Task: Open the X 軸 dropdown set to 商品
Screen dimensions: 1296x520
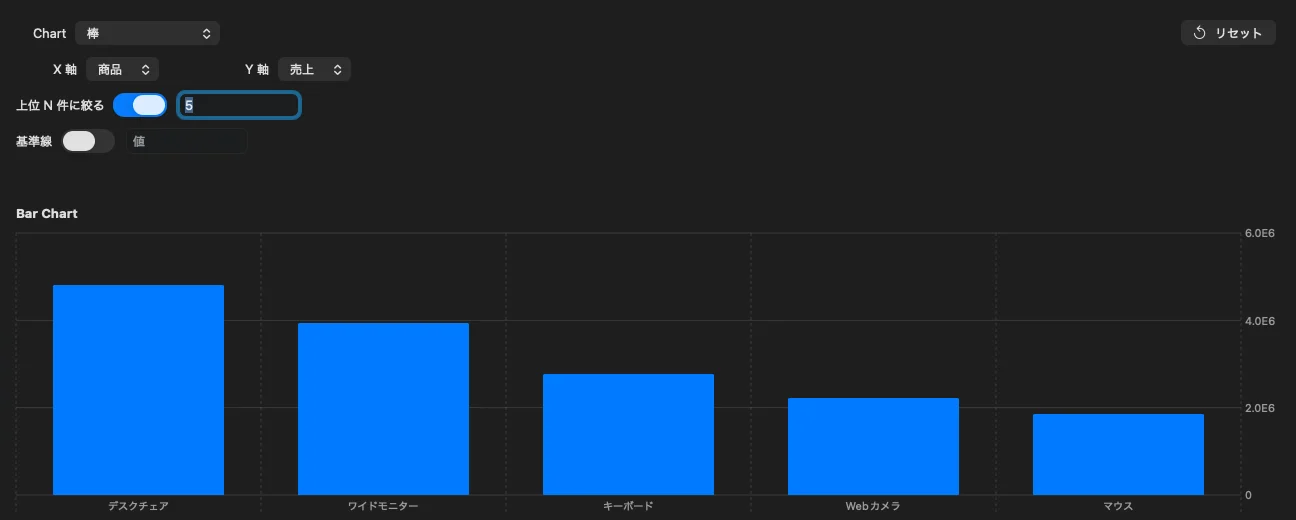Action: (123, 69)
